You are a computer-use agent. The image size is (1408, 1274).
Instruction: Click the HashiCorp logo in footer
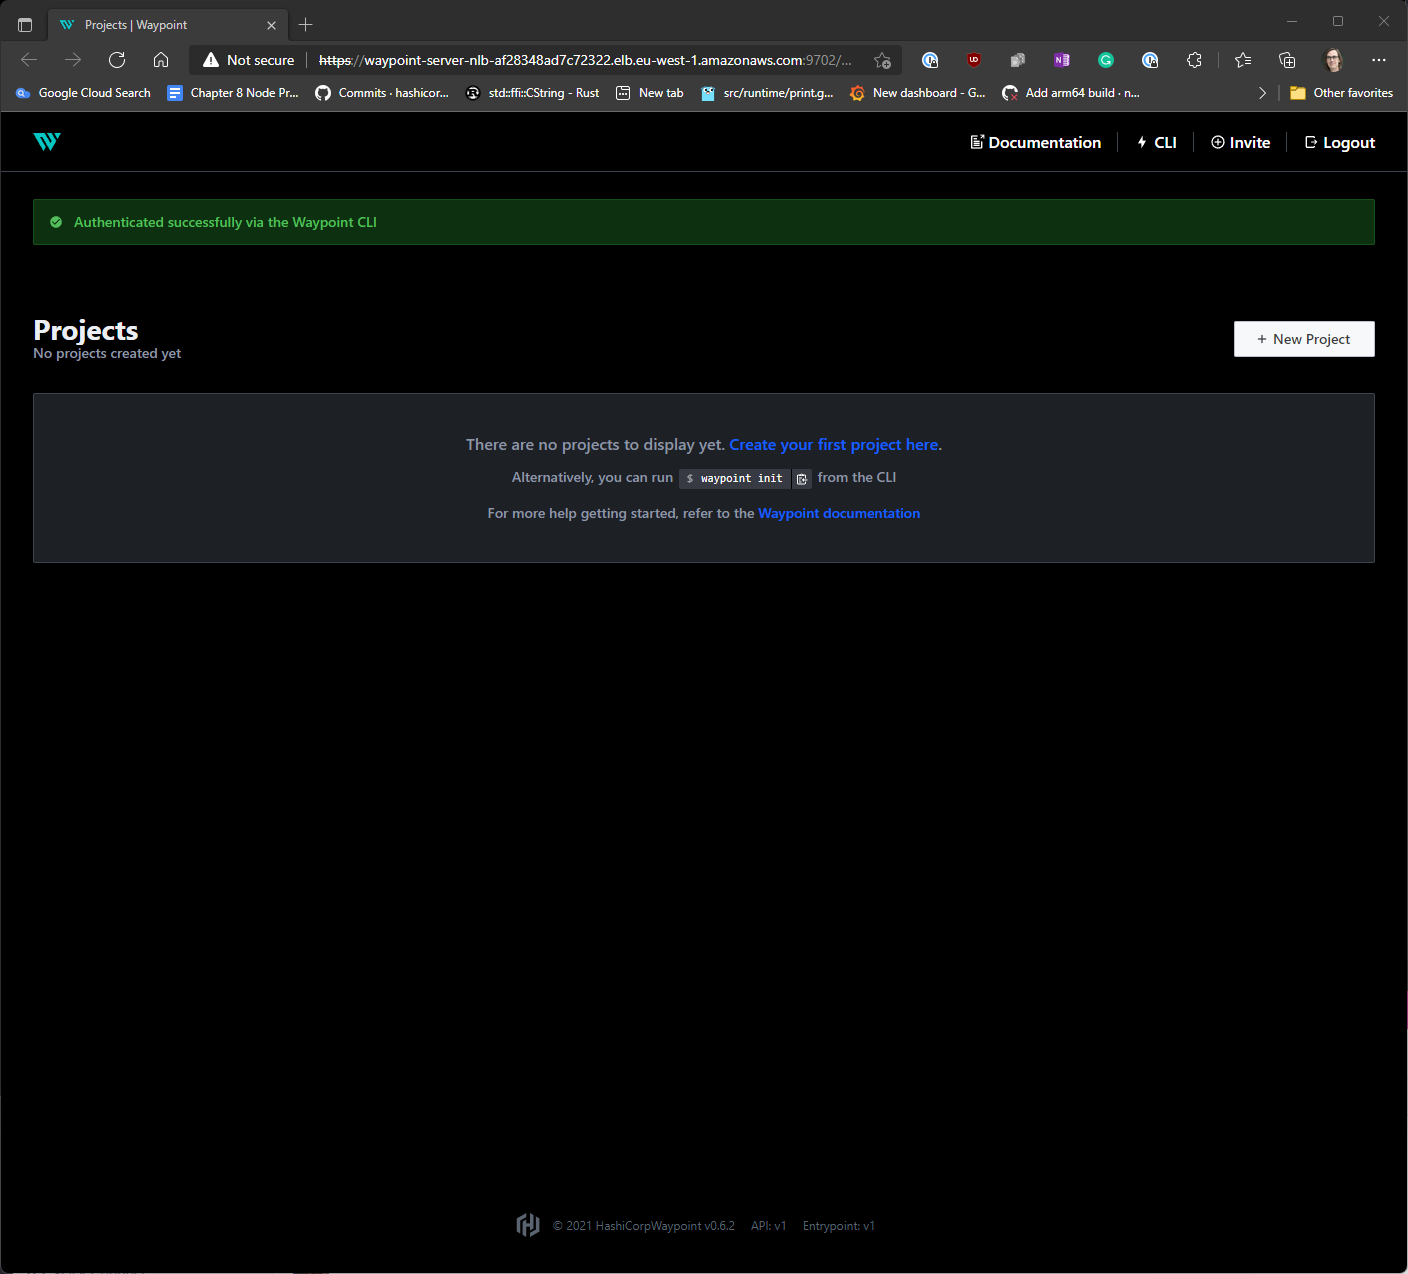coord(528,1225)
